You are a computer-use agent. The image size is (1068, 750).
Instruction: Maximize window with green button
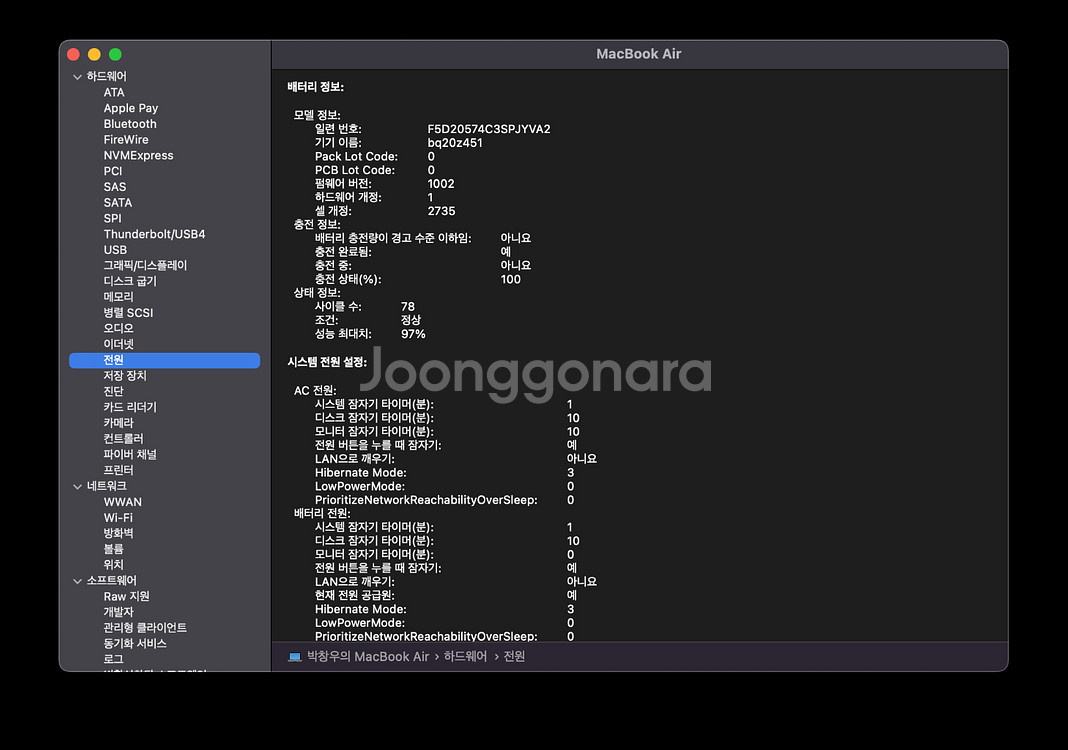pyautogui.click(x=115, y=54)
